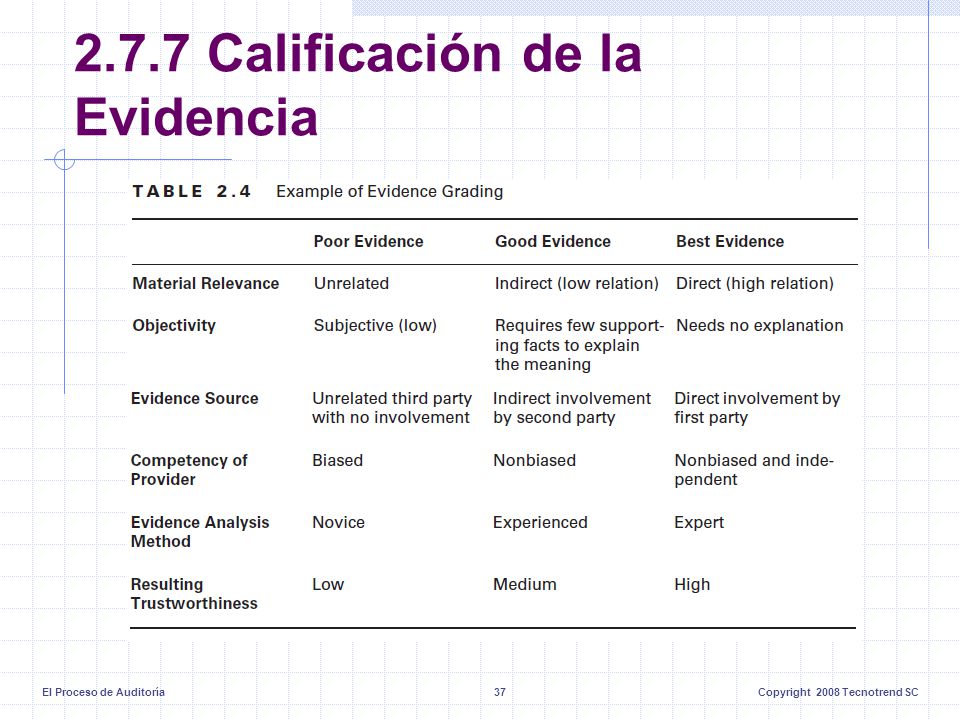The image size is (960, 720).
Task: Click the 'Requires few supporting facts' cell
Action: click(579, 345)
